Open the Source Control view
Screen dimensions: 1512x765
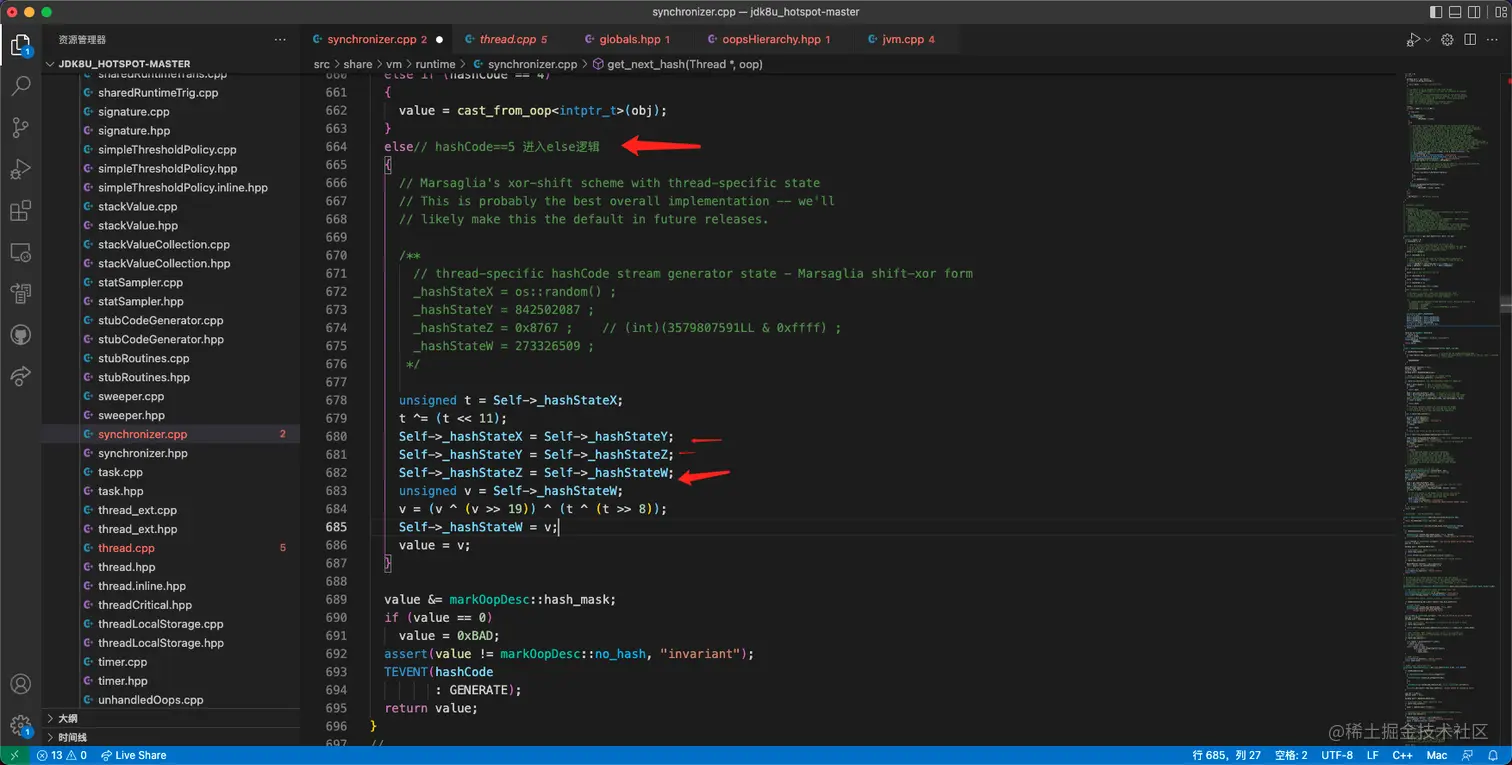20,128
